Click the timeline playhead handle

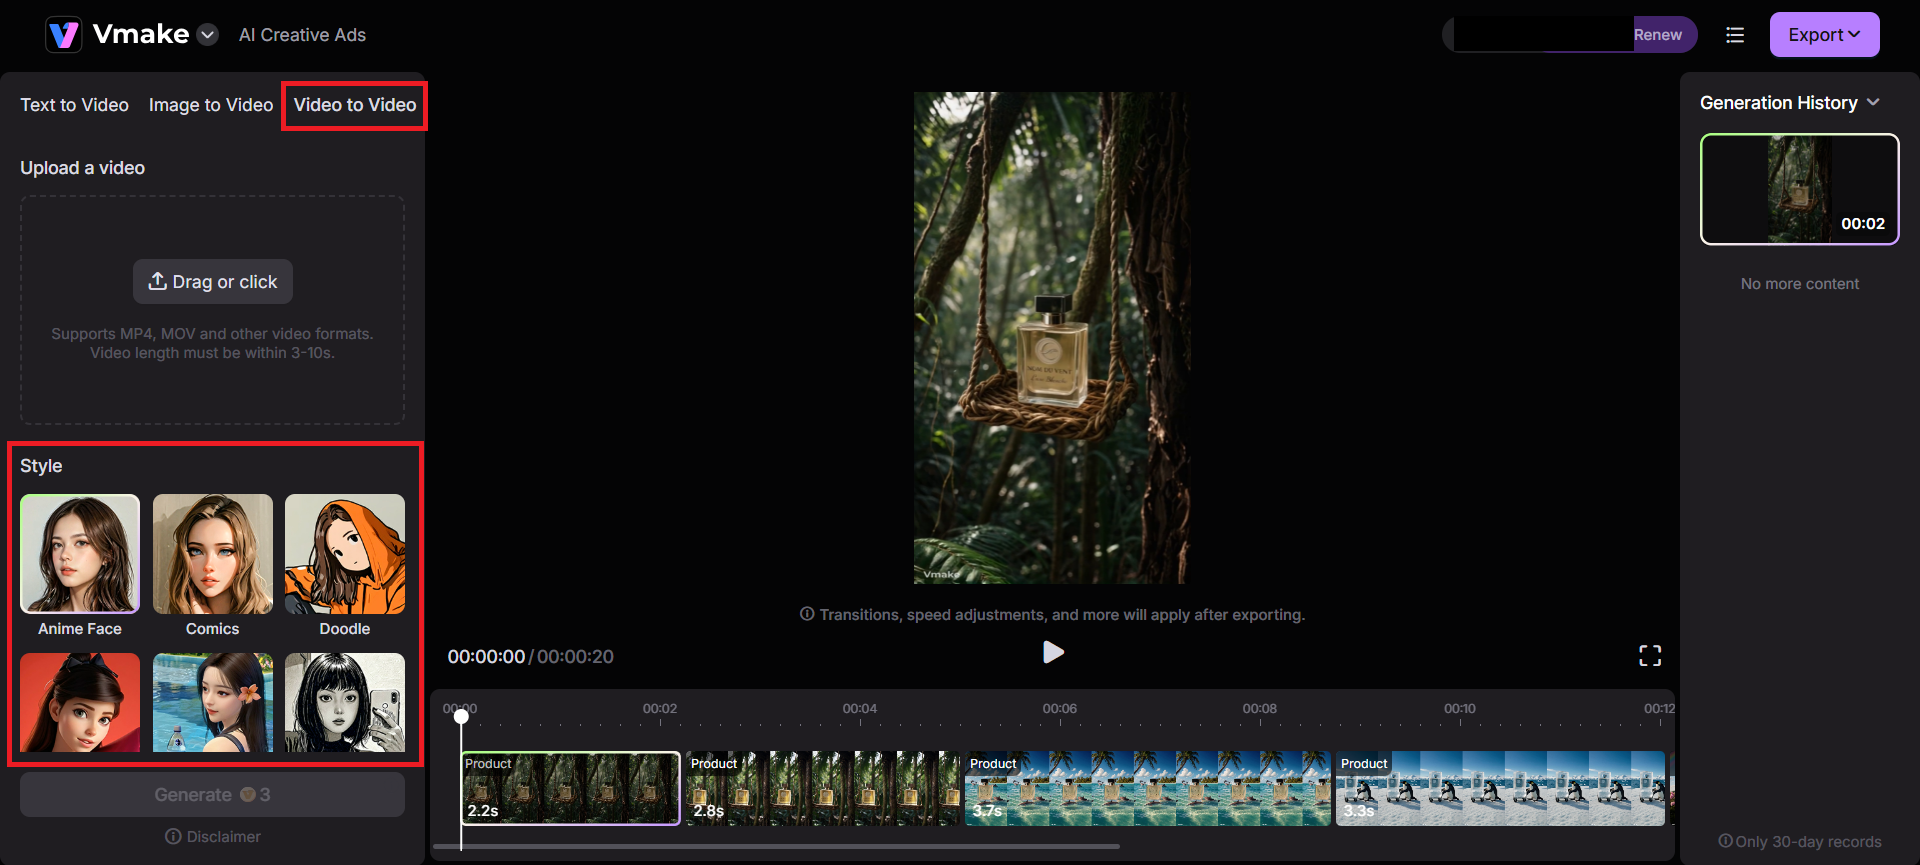tap(461, 716)
